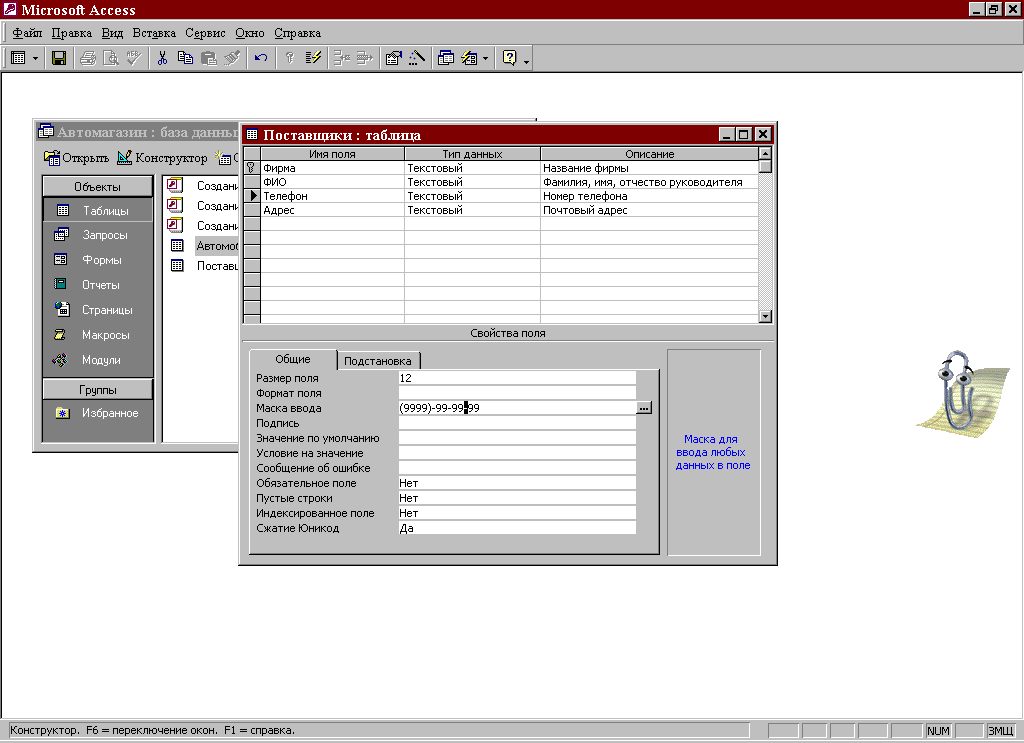Click the New Object toolbar icon
Image resolution: width=1024 pixels, height=743 pixels.
(469, 58)
